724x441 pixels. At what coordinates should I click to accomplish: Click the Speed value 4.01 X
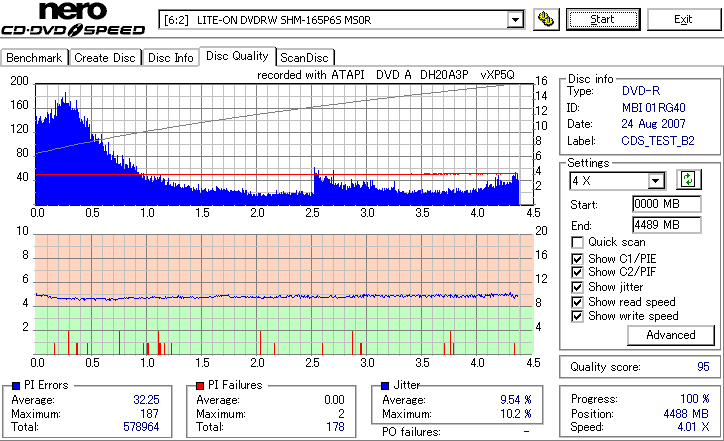pos(693,427)
